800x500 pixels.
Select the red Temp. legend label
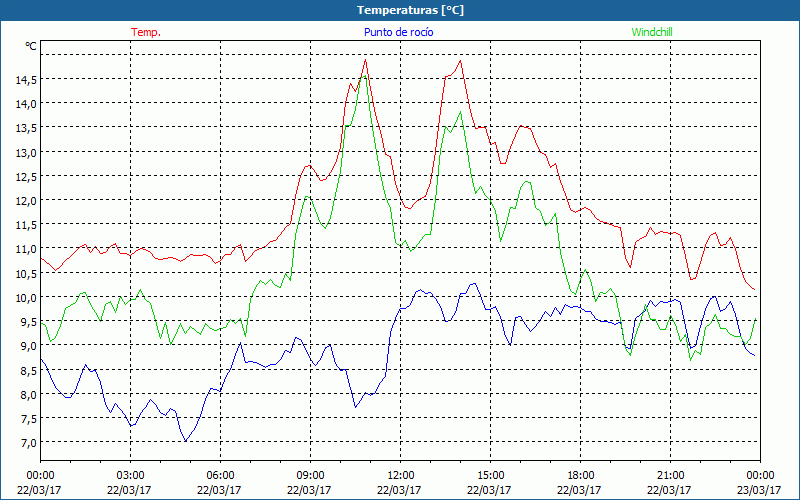(146, 32)
